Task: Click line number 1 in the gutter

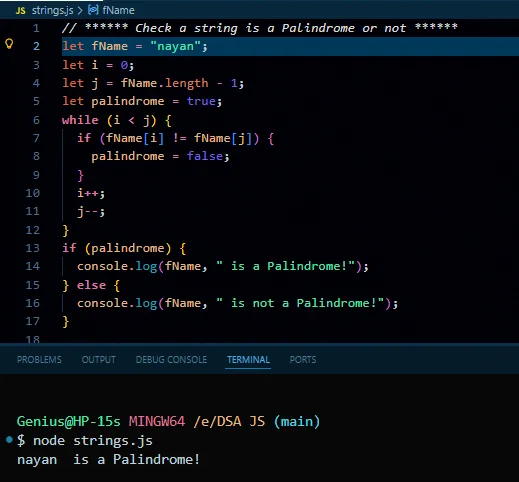Action: [36, 28]
